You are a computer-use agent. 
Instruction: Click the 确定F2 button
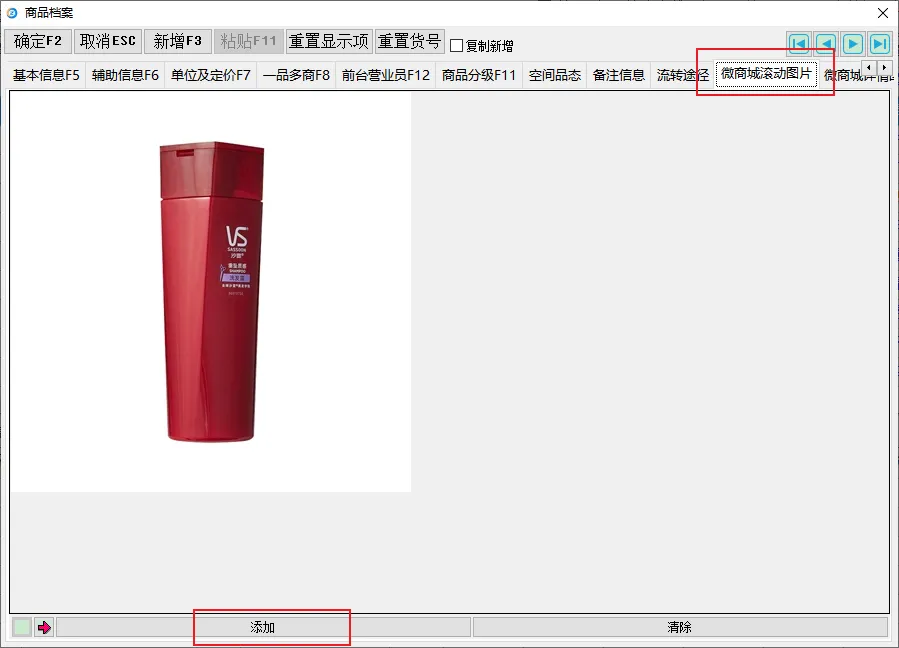tap(38, 41)
